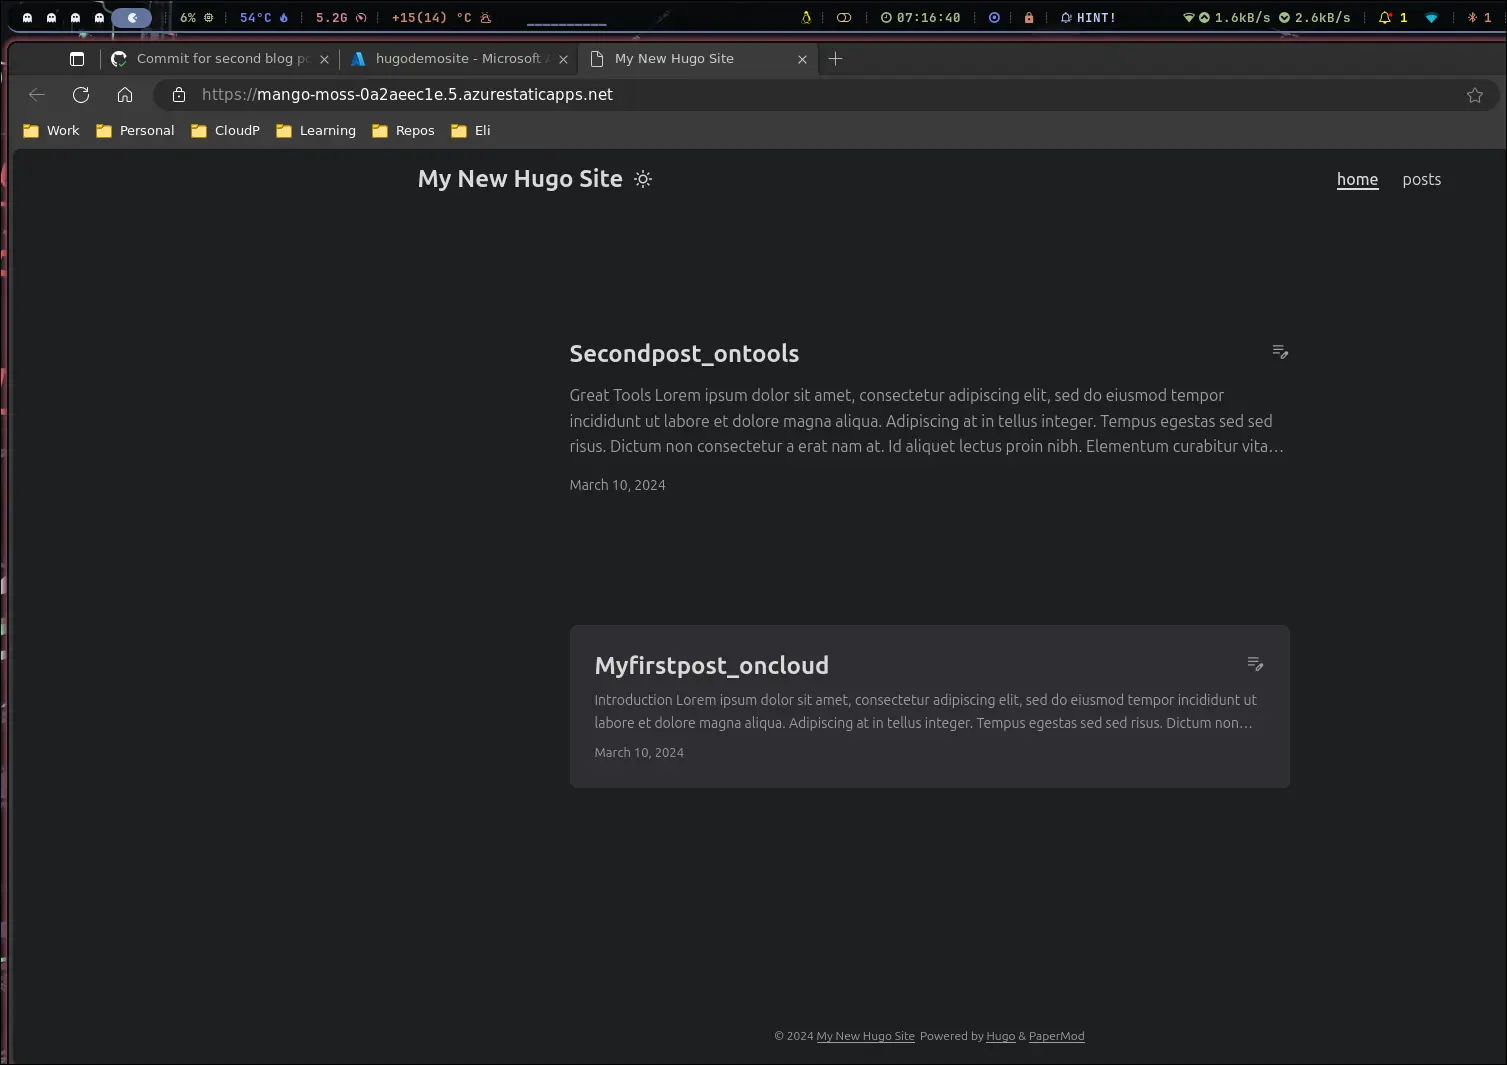Click the Great Tools Lorem ipsum summary text
Viewport: 1507px width, 1065px height.
(x=927, y=421)
